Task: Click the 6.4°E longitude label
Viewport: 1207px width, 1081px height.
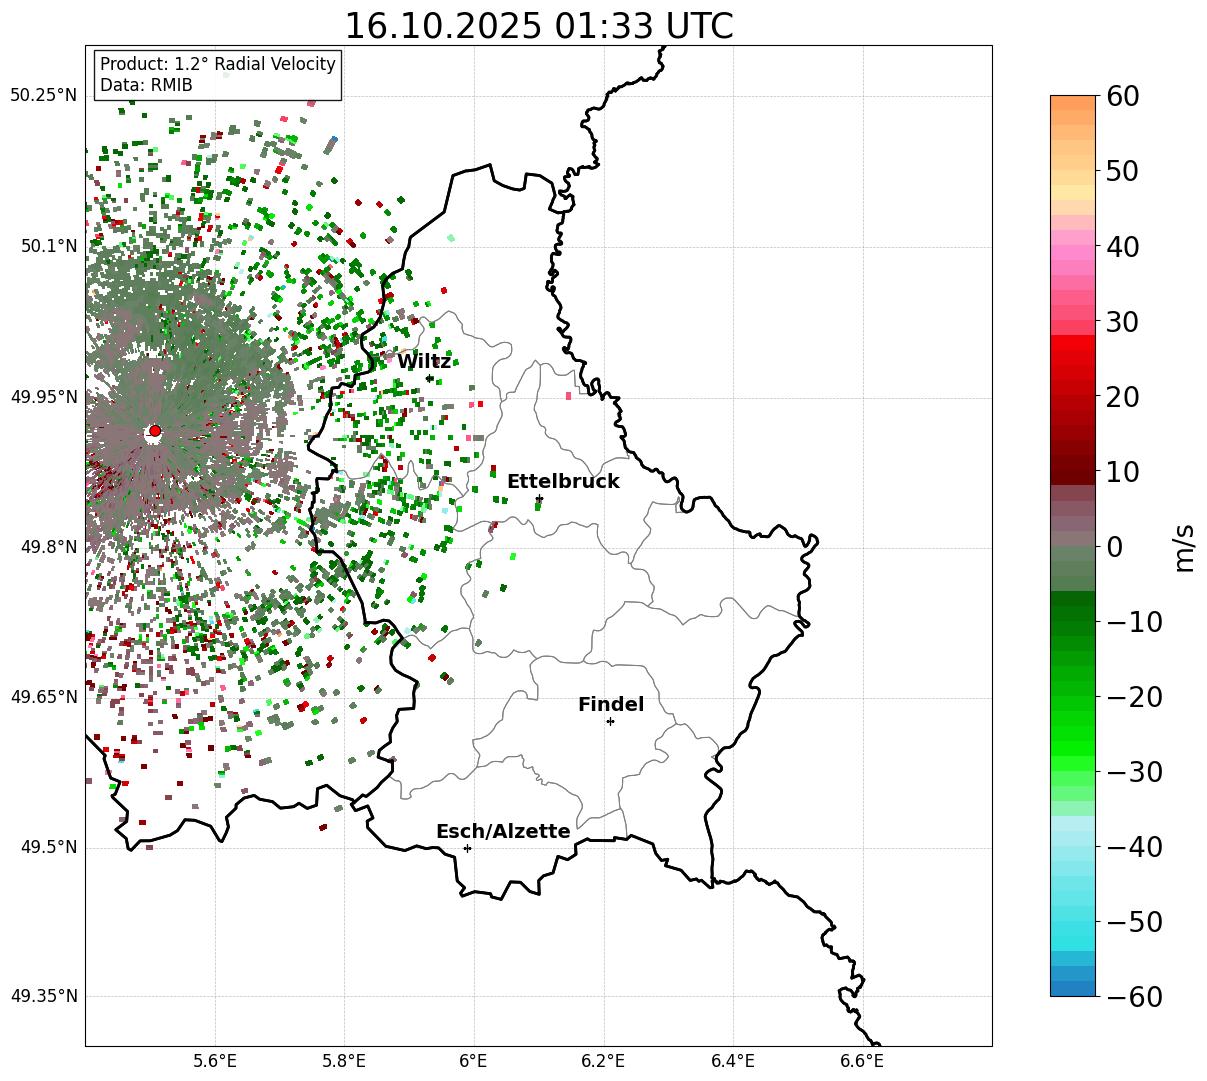Action: click(733, 1060)
